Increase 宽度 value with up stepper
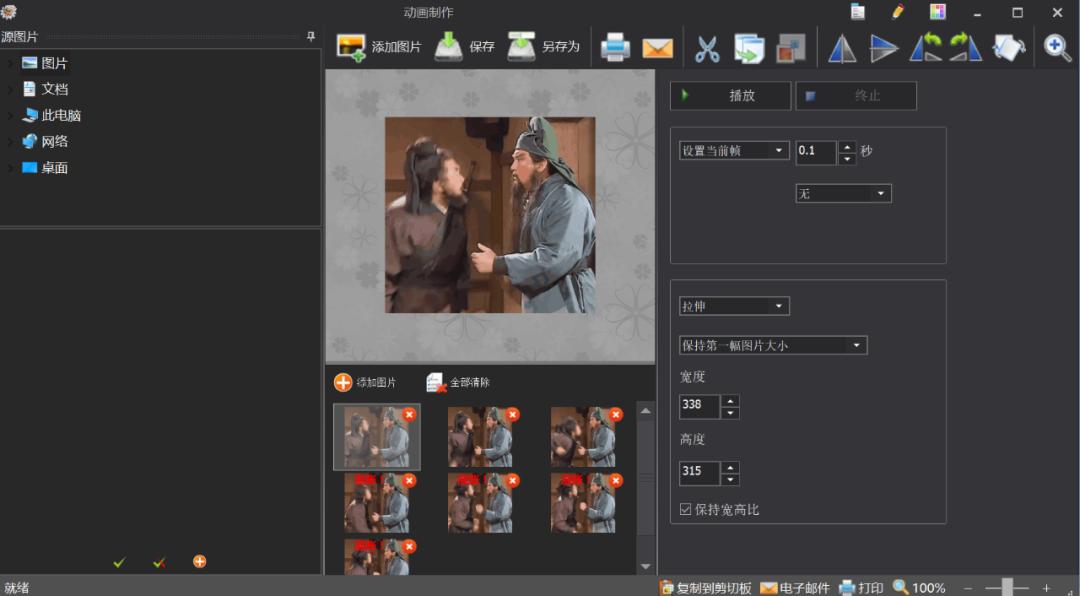The width and height of the screenshot is (1080, 596). tap(731, 400)
